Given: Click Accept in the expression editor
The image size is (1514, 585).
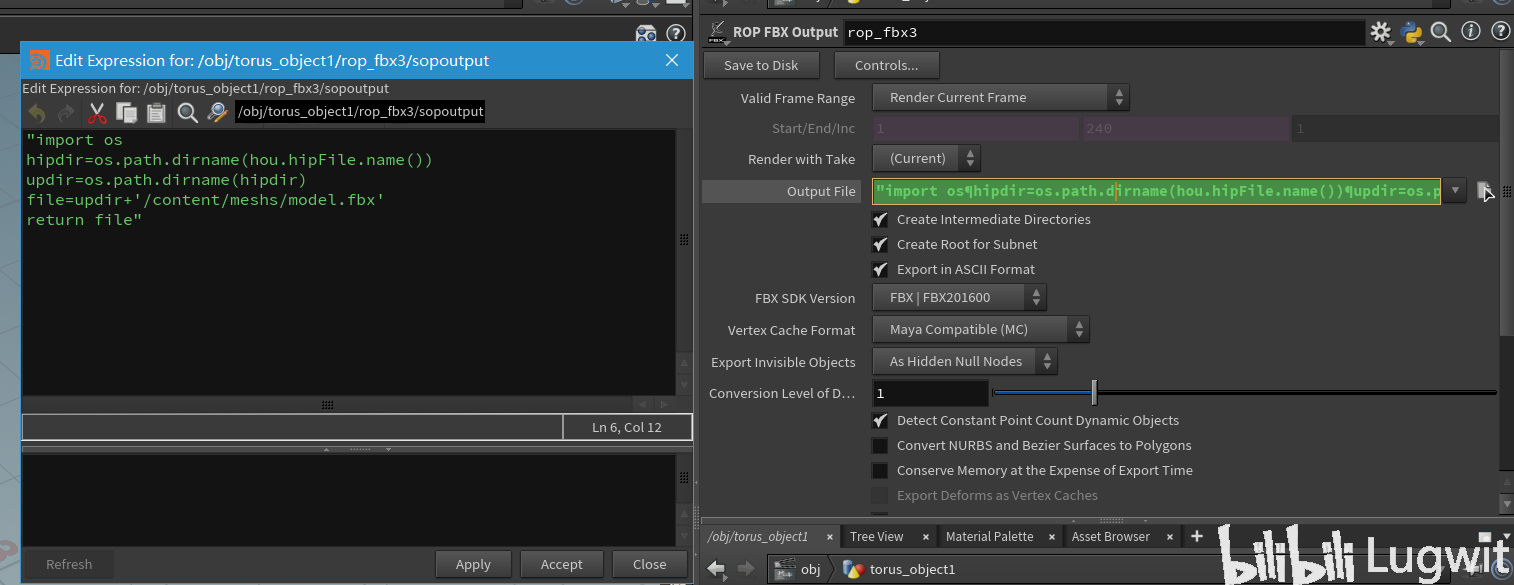Looking at the screenshot, I should 562,564.
